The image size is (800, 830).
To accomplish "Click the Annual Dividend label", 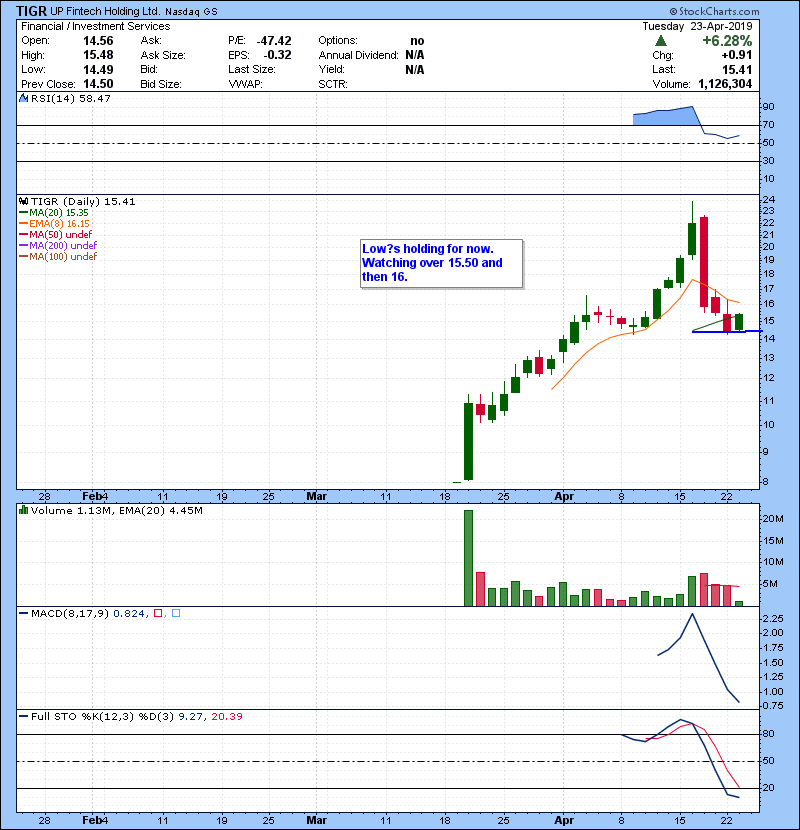I will 358,55.
